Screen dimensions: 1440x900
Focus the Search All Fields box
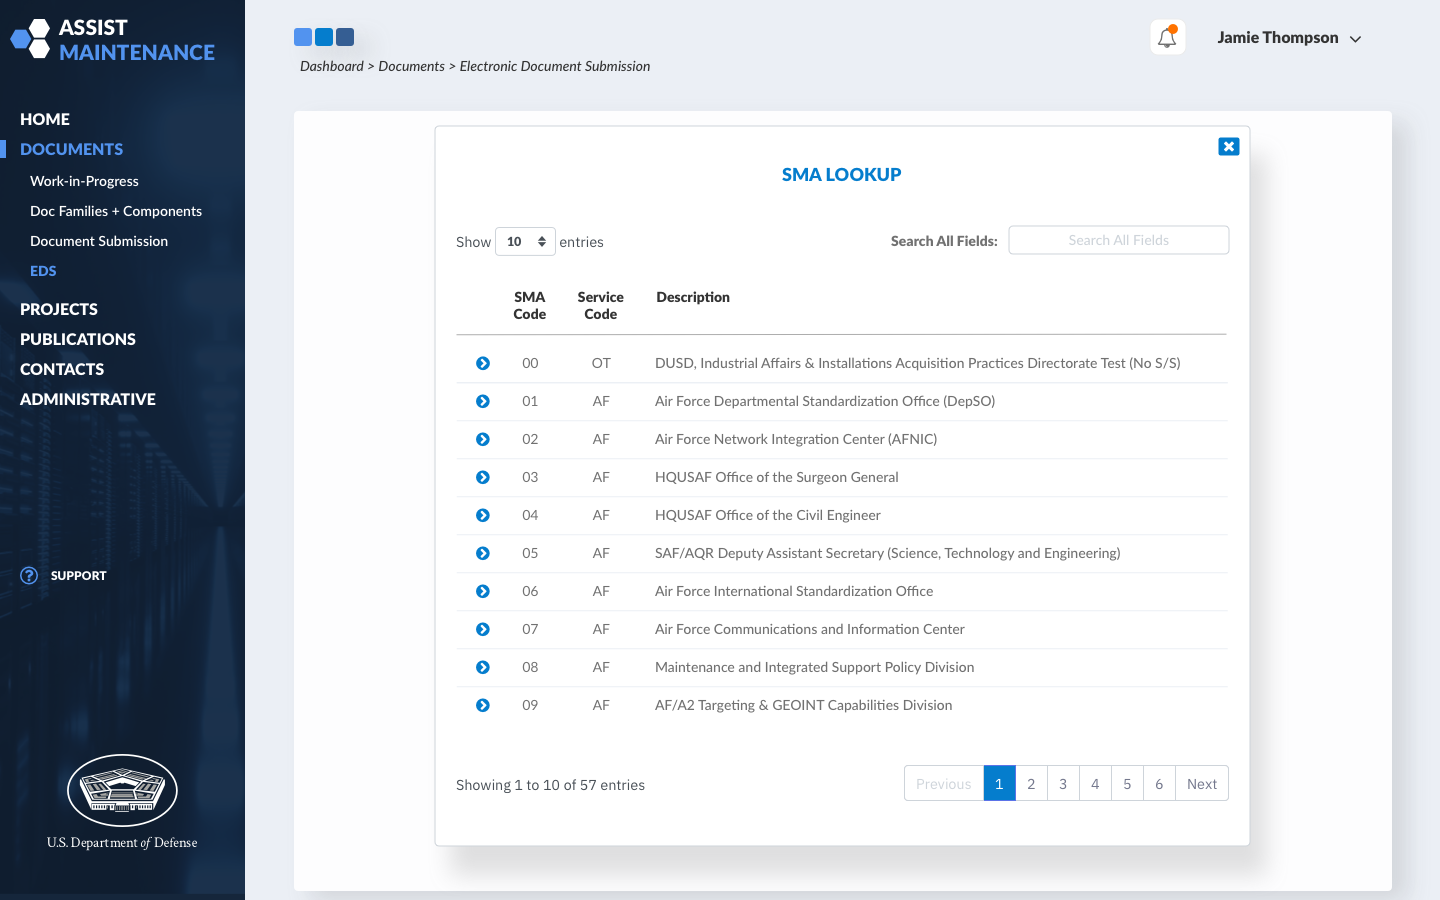1119,240
